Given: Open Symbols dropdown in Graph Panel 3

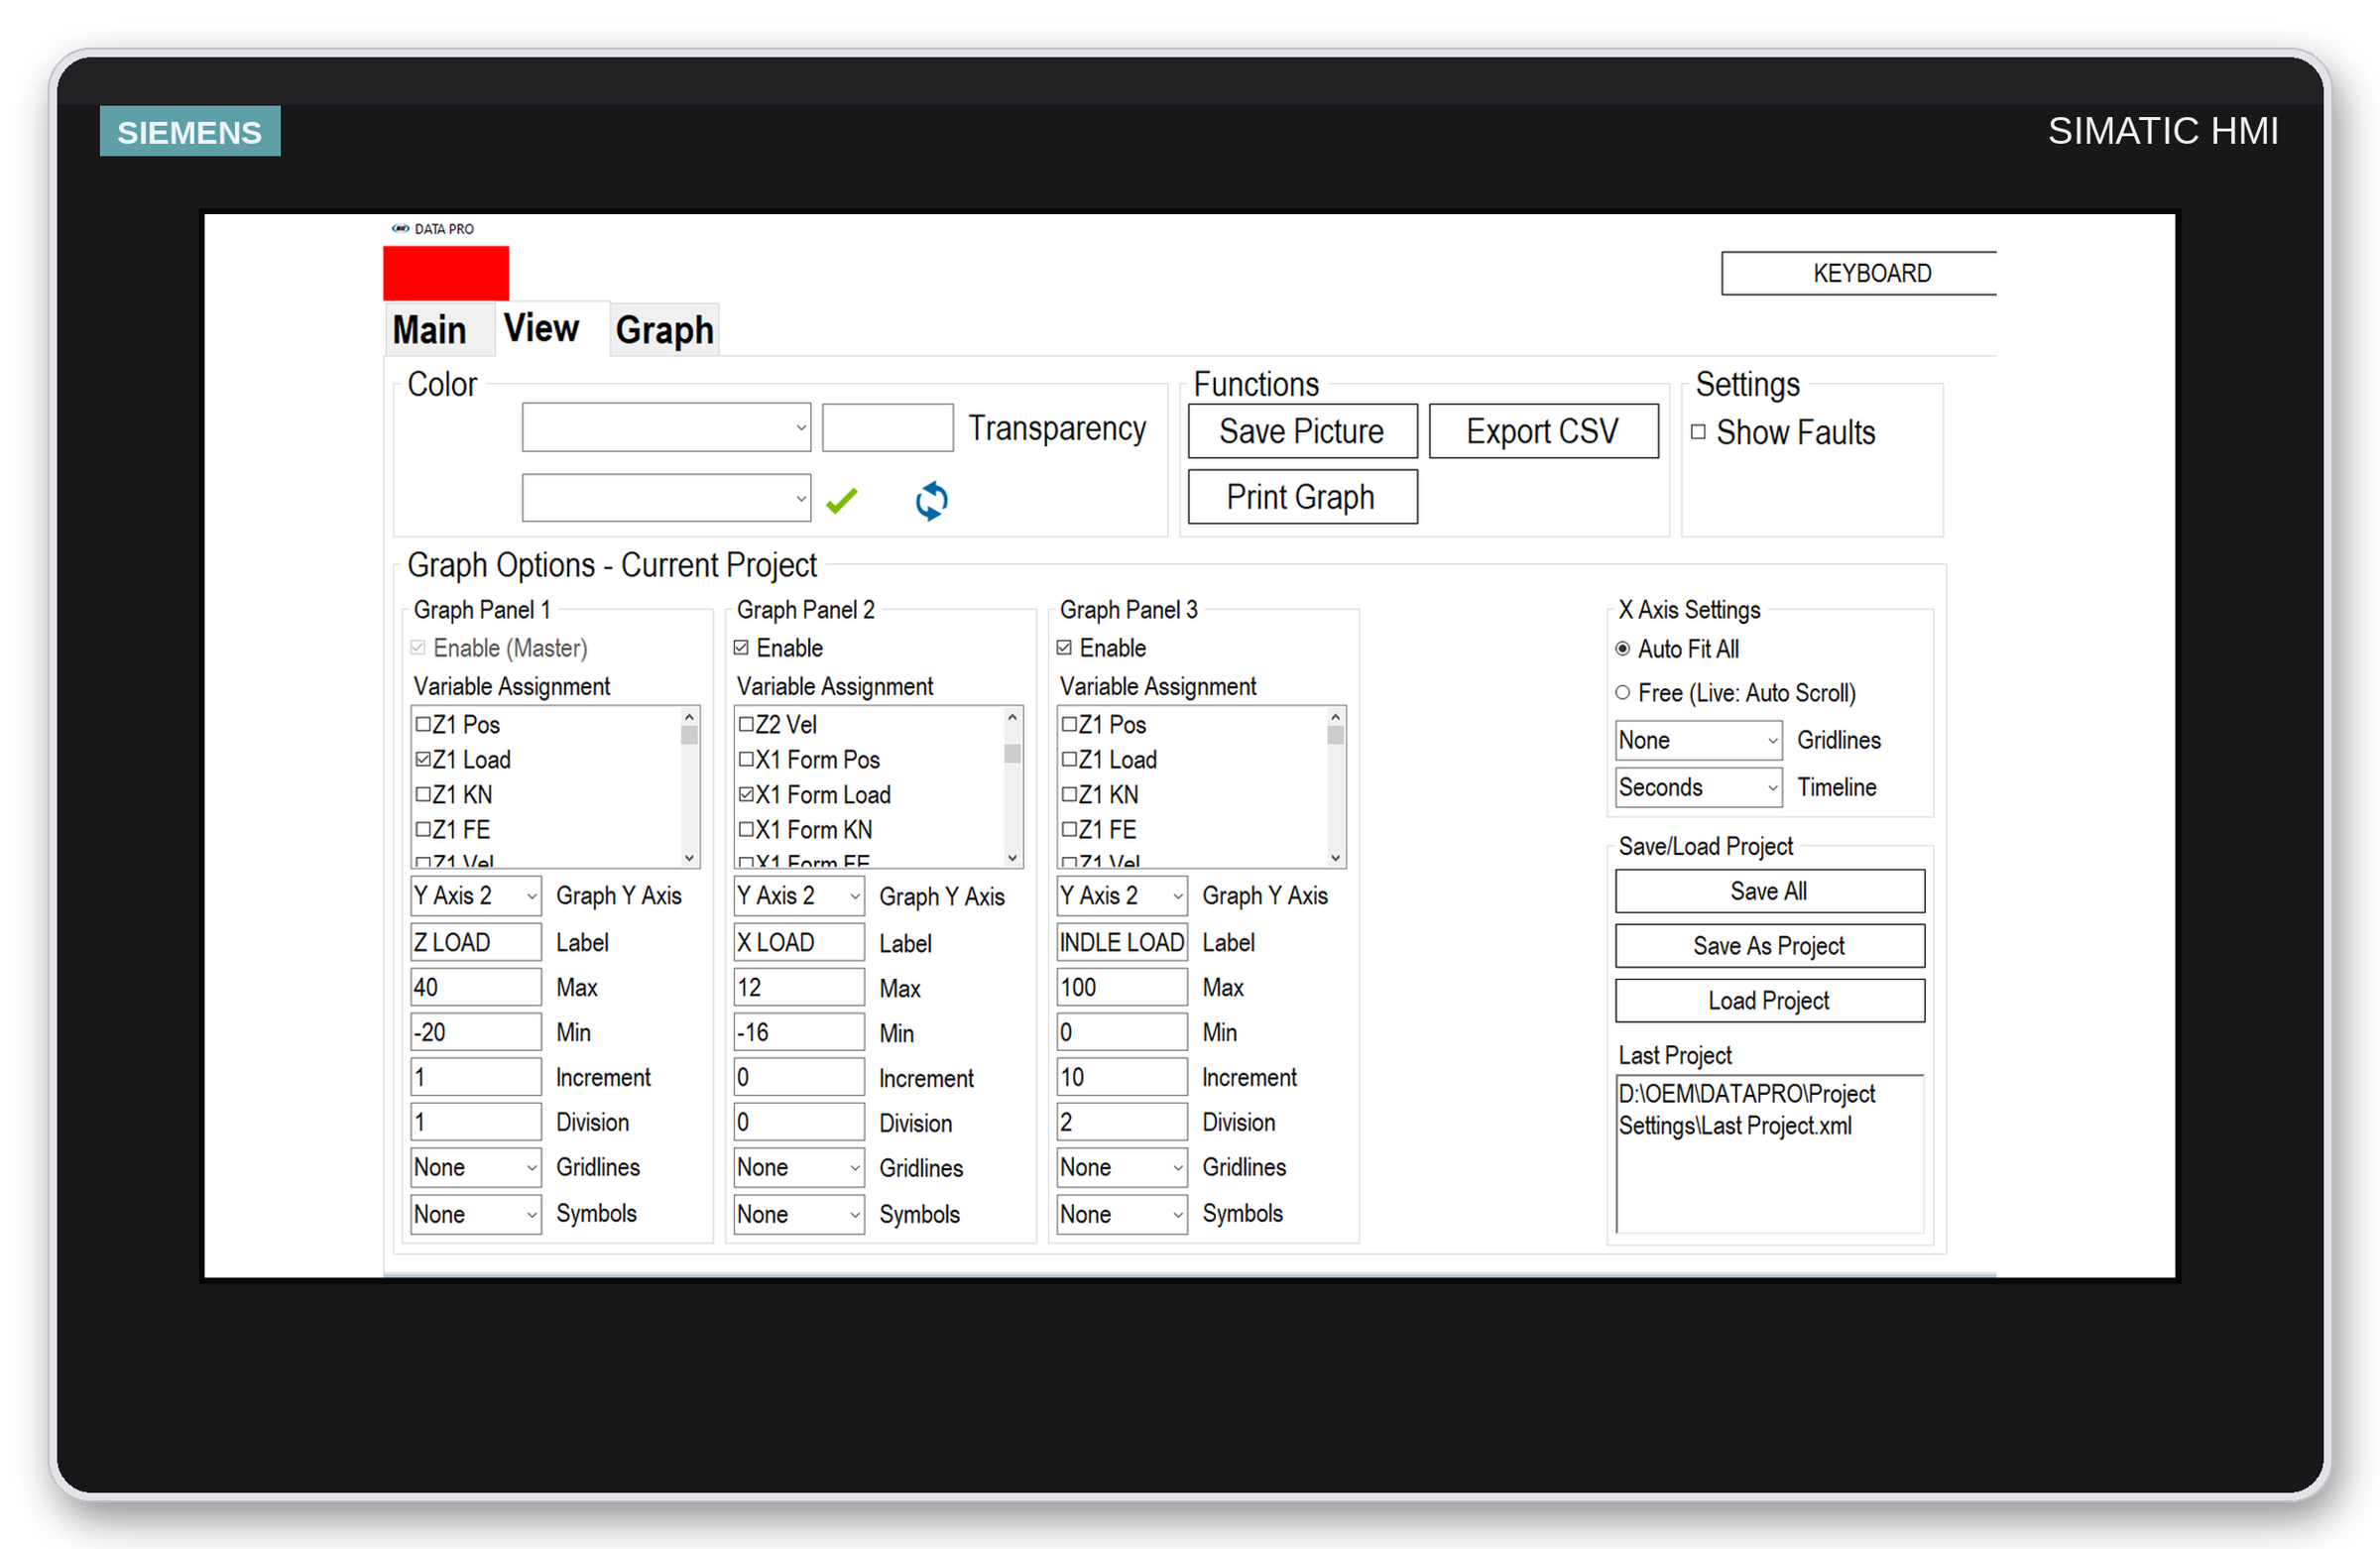Looking at the screenshot, I should [1122, 1214].
